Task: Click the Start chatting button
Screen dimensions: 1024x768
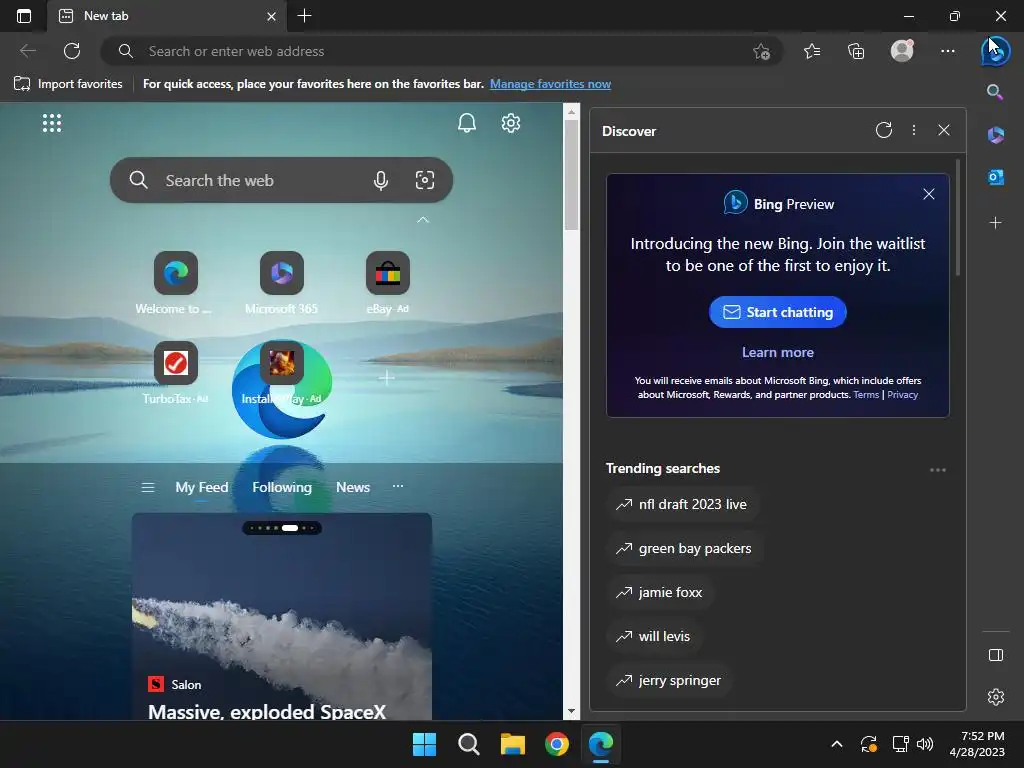Action: 777,312
